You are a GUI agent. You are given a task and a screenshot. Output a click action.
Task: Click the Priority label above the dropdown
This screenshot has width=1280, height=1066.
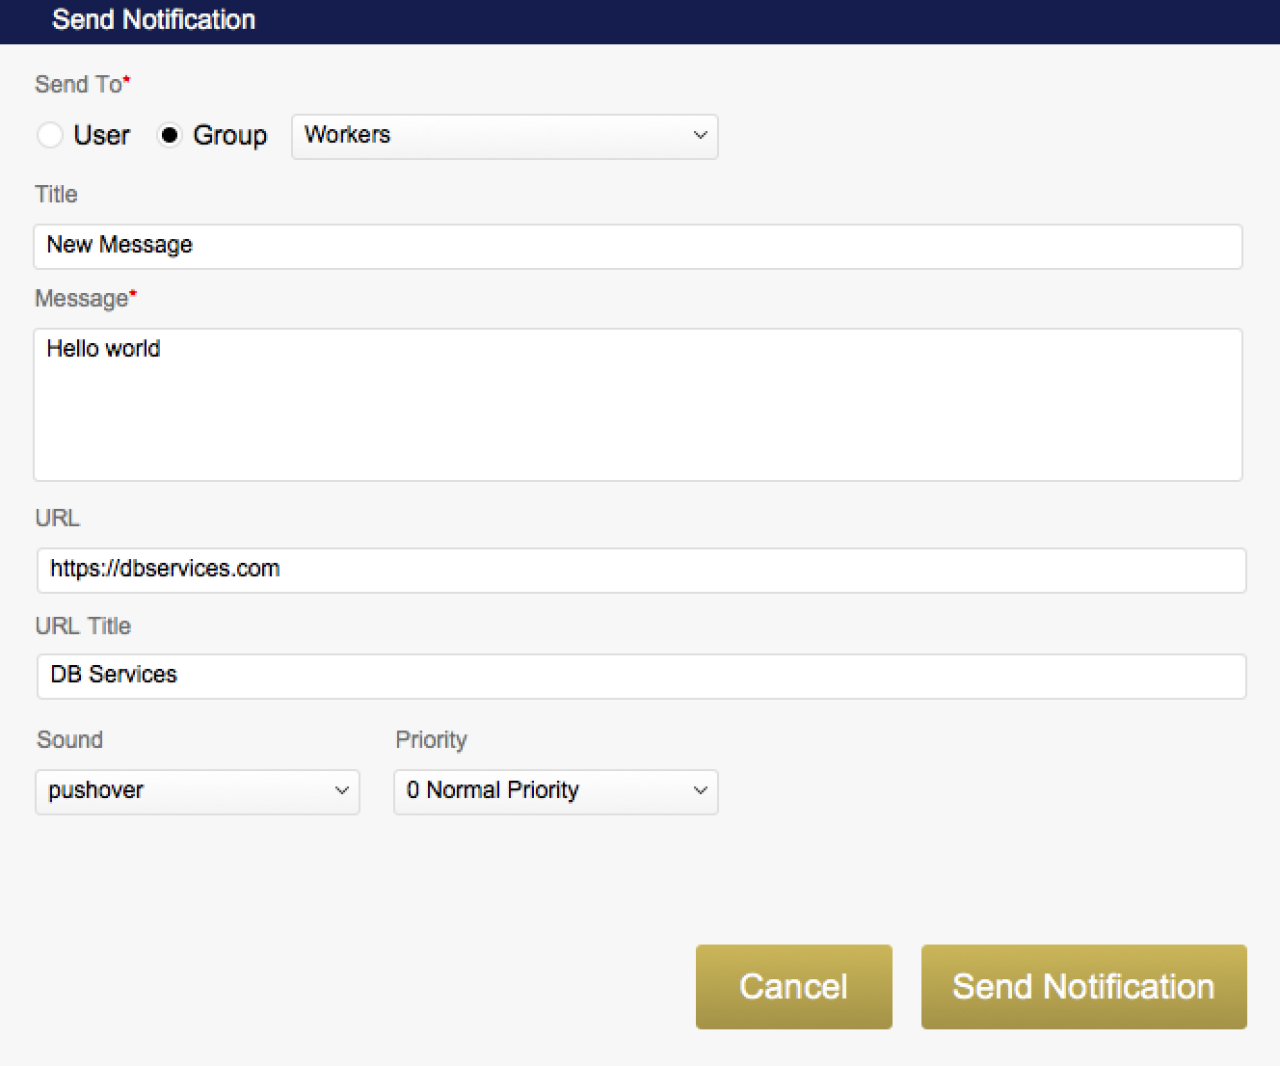(431, 740)
